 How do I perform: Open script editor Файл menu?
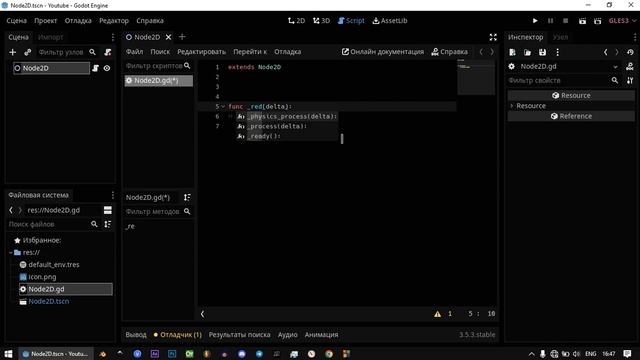[134, 52]
